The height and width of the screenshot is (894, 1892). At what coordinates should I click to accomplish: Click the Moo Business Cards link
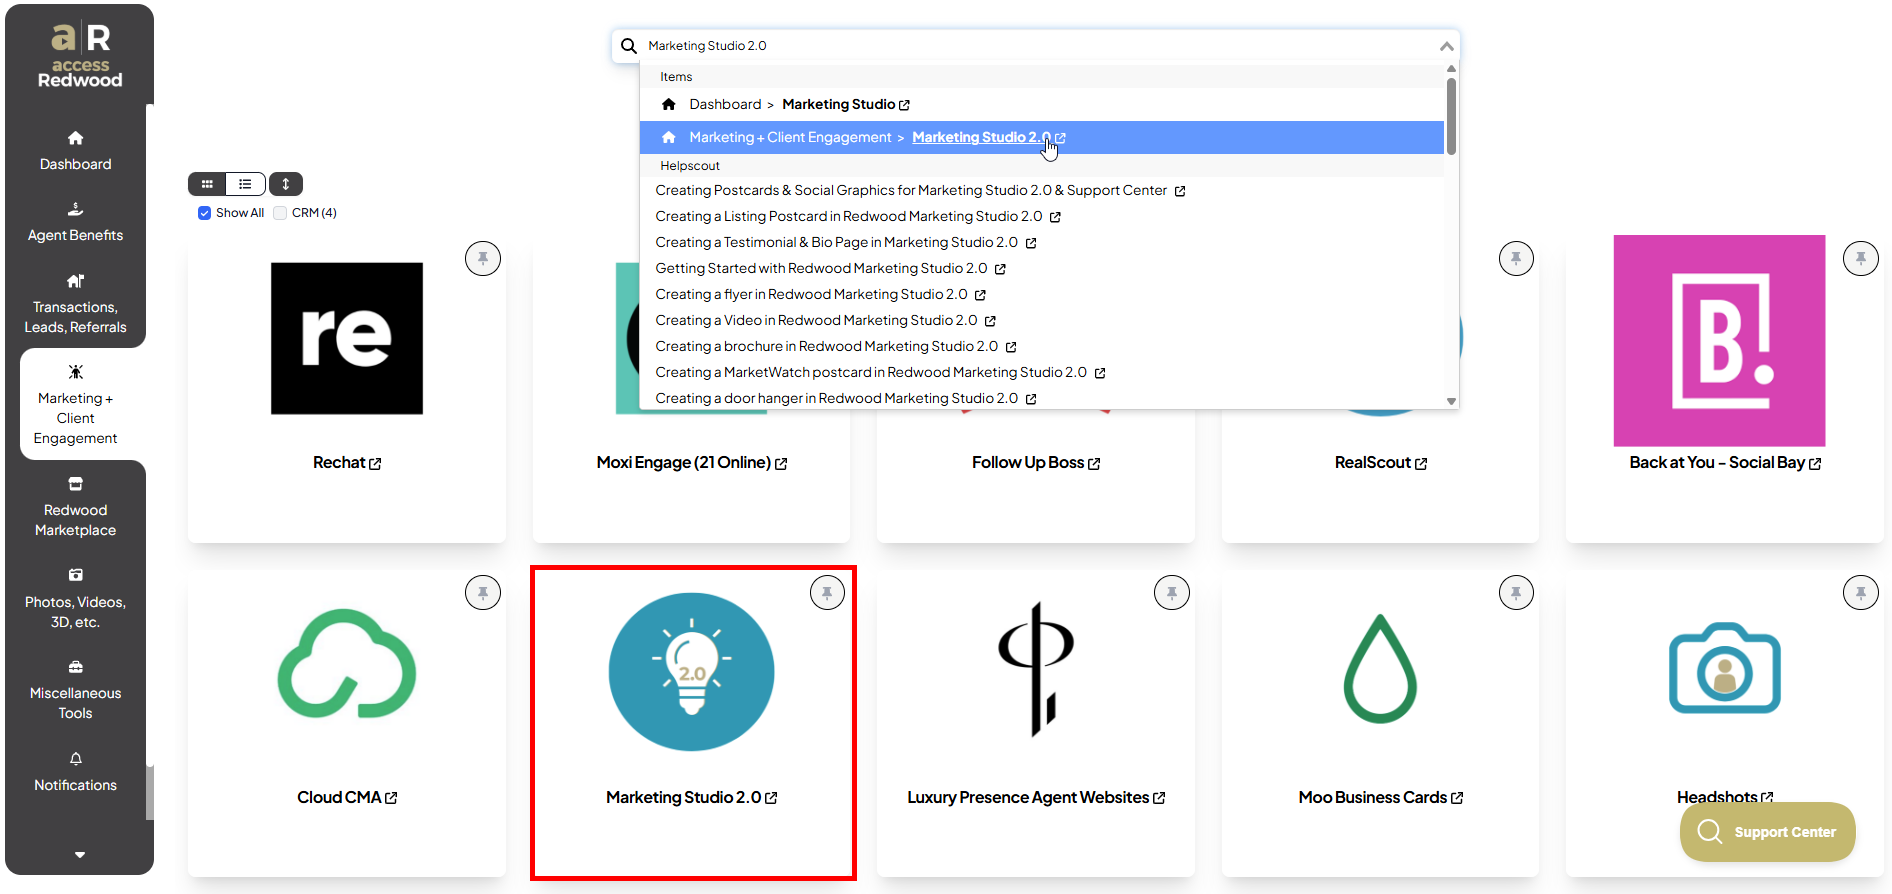(x=1380, y=798)
